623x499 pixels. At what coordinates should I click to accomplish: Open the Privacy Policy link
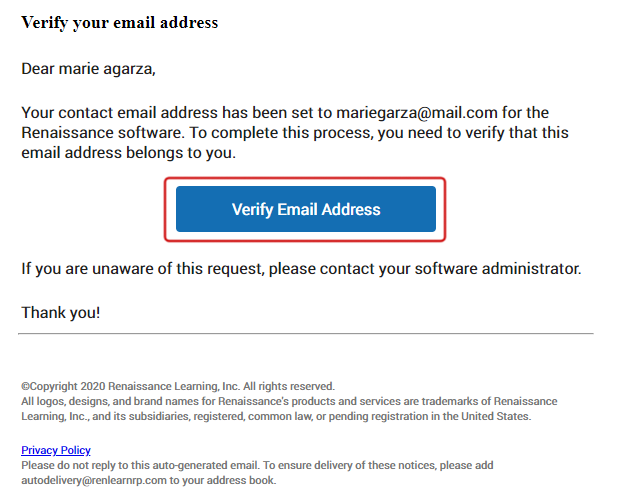[56, 450]
